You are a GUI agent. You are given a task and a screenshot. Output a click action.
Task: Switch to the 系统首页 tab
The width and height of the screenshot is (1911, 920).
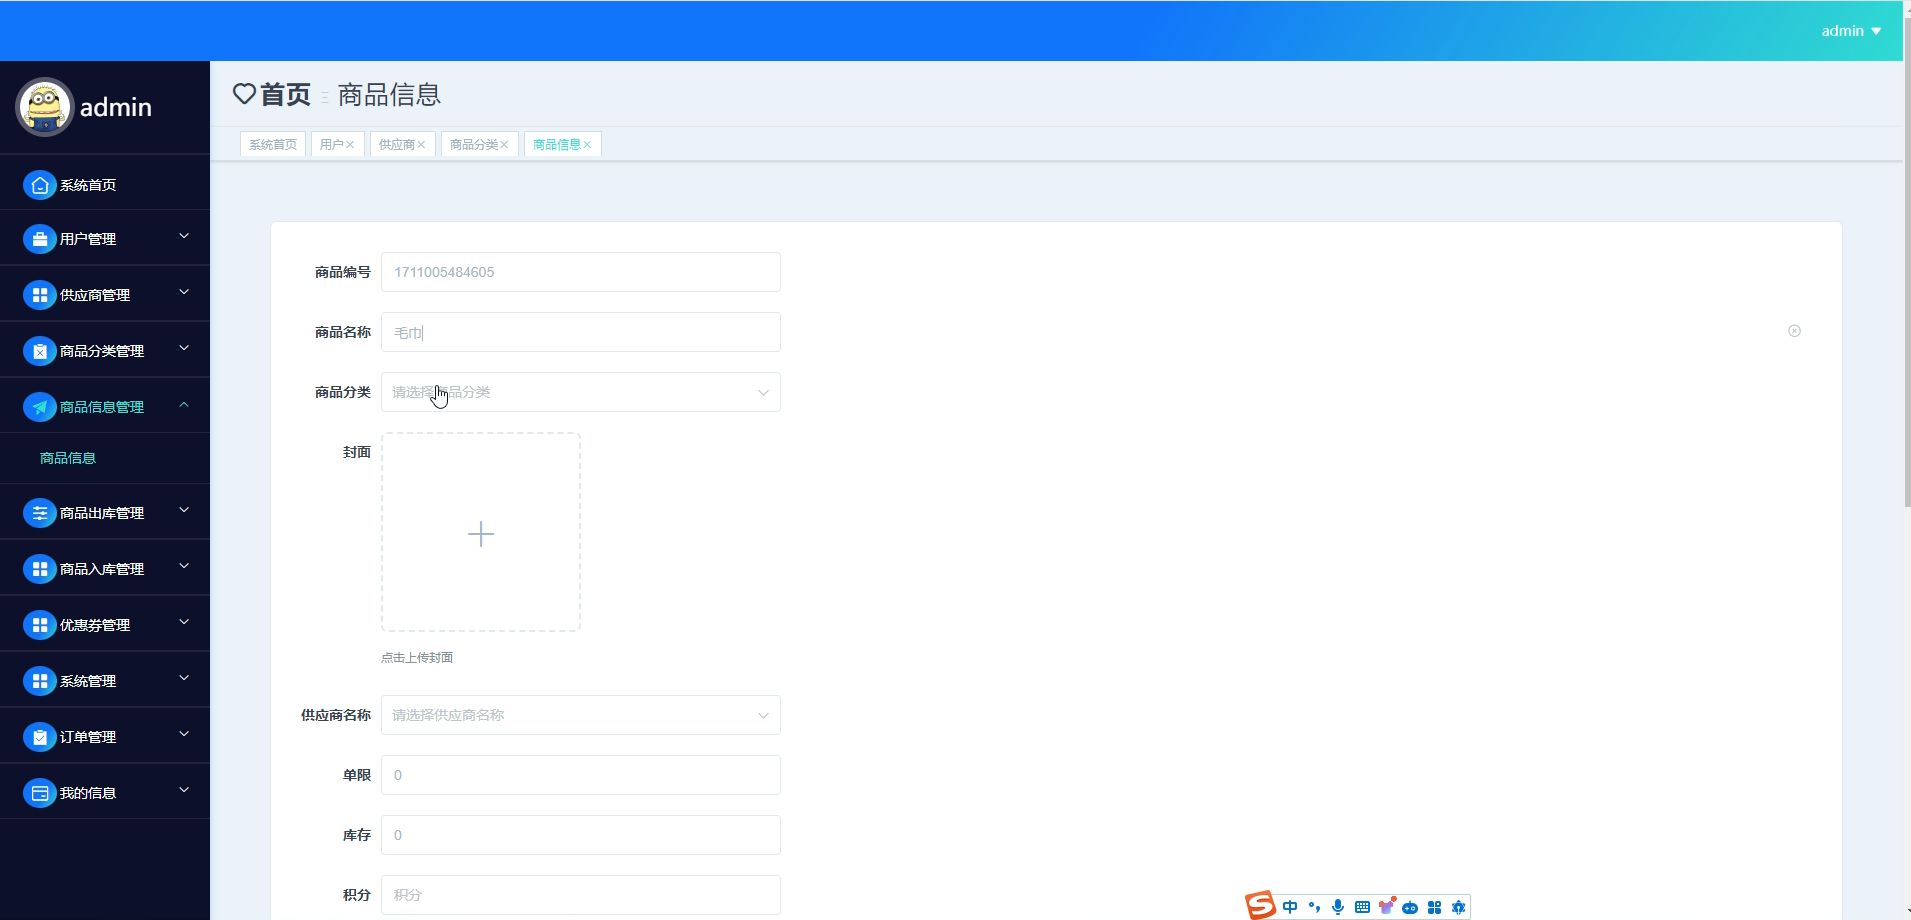pos(273,145)
